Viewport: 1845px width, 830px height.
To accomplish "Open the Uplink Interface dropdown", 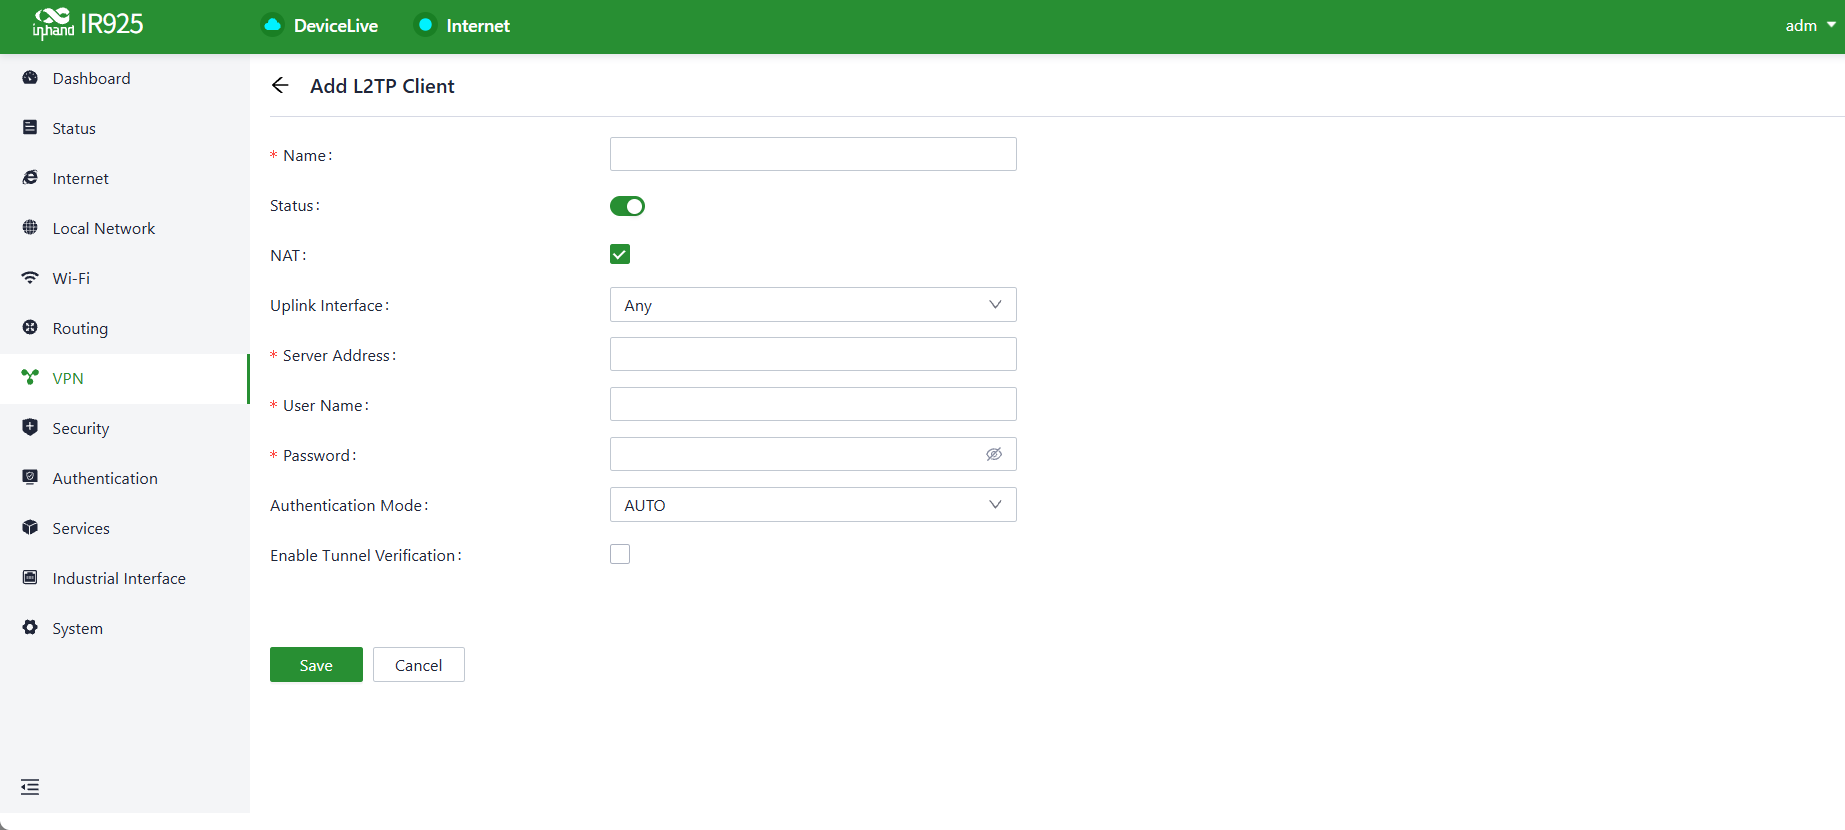I will [813, 305].
